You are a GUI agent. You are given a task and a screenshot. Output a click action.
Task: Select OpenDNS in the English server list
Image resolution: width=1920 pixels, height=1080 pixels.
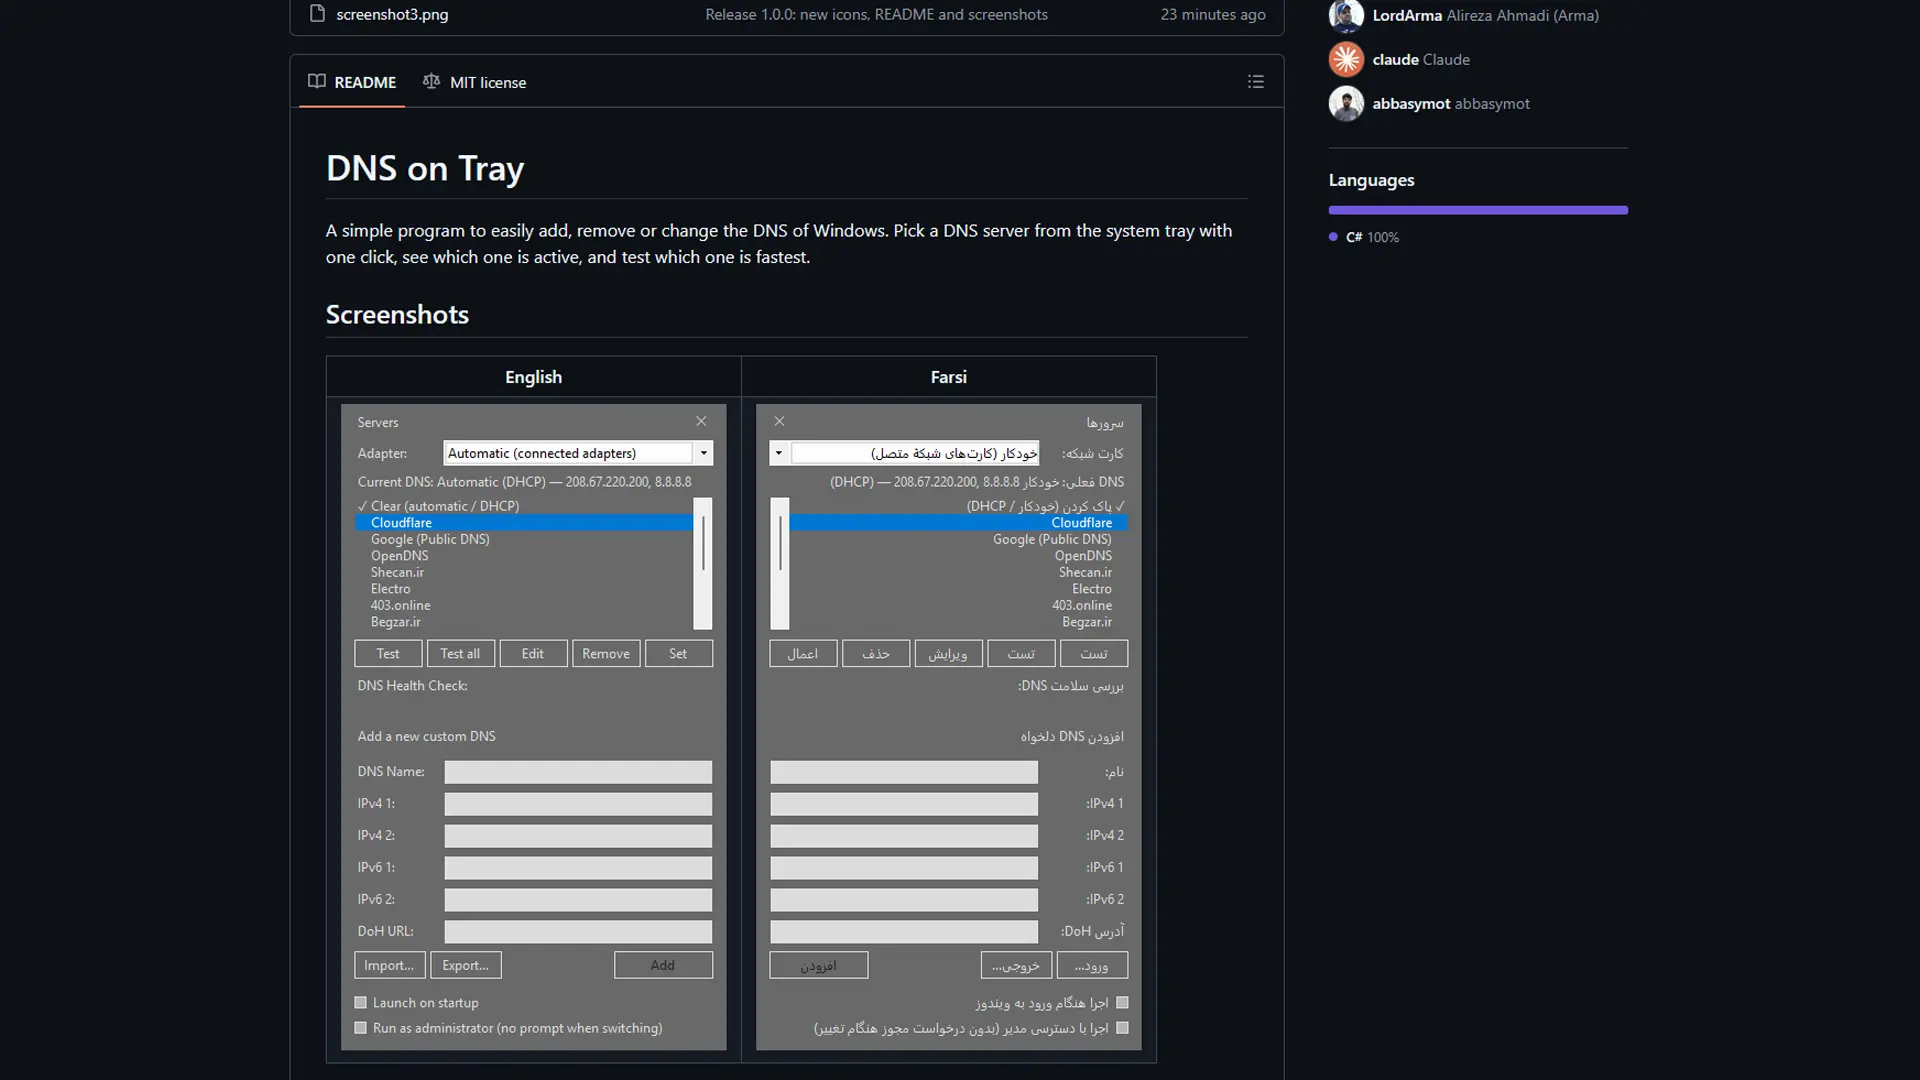(x=524, y=556)
